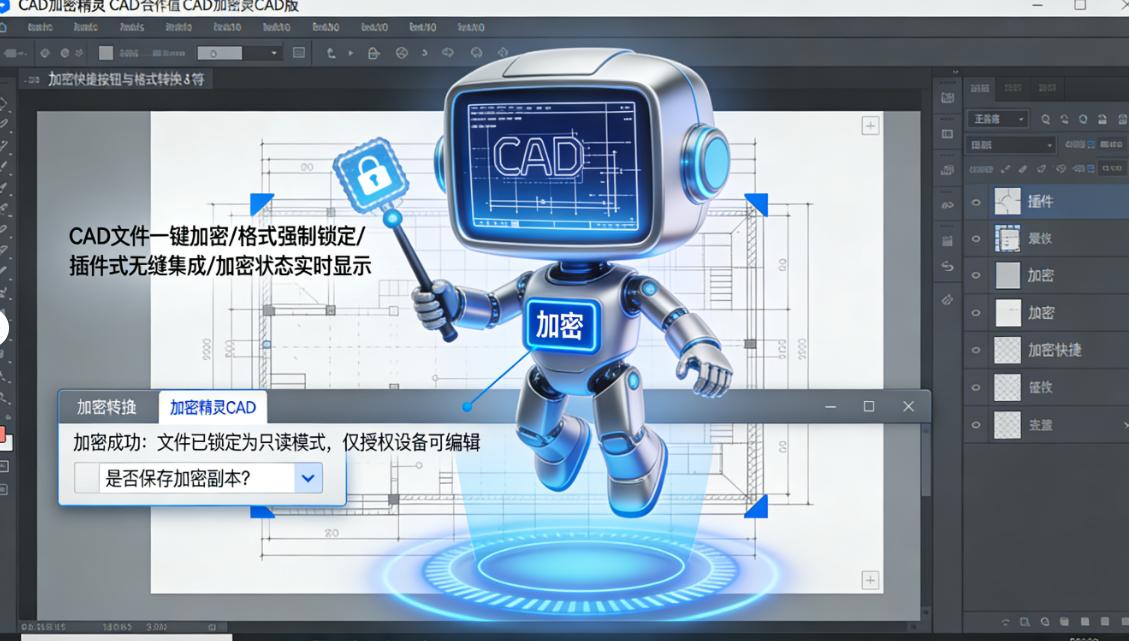
Task: Click the brush icon in the panel sidebar
Action: click(947, 298)
